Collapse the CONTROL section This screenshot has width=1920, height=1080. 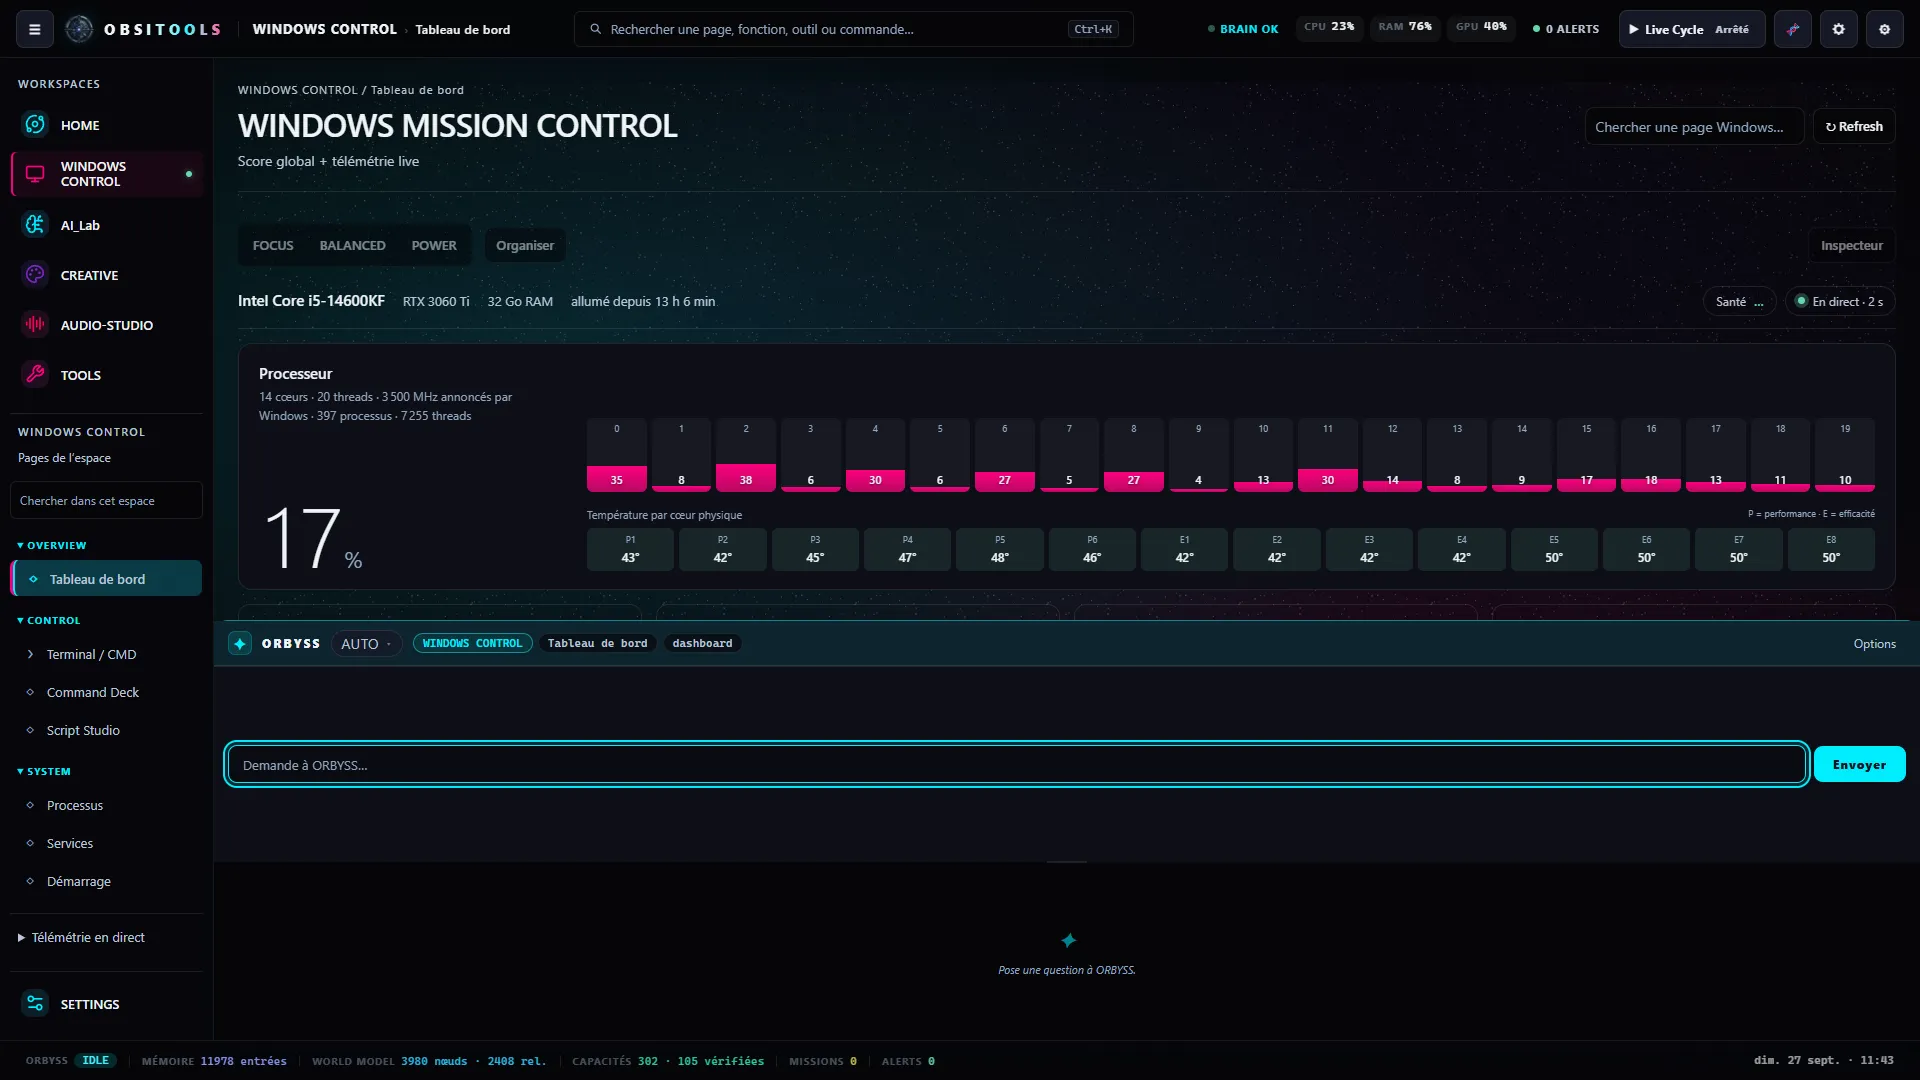click(49, 620)
